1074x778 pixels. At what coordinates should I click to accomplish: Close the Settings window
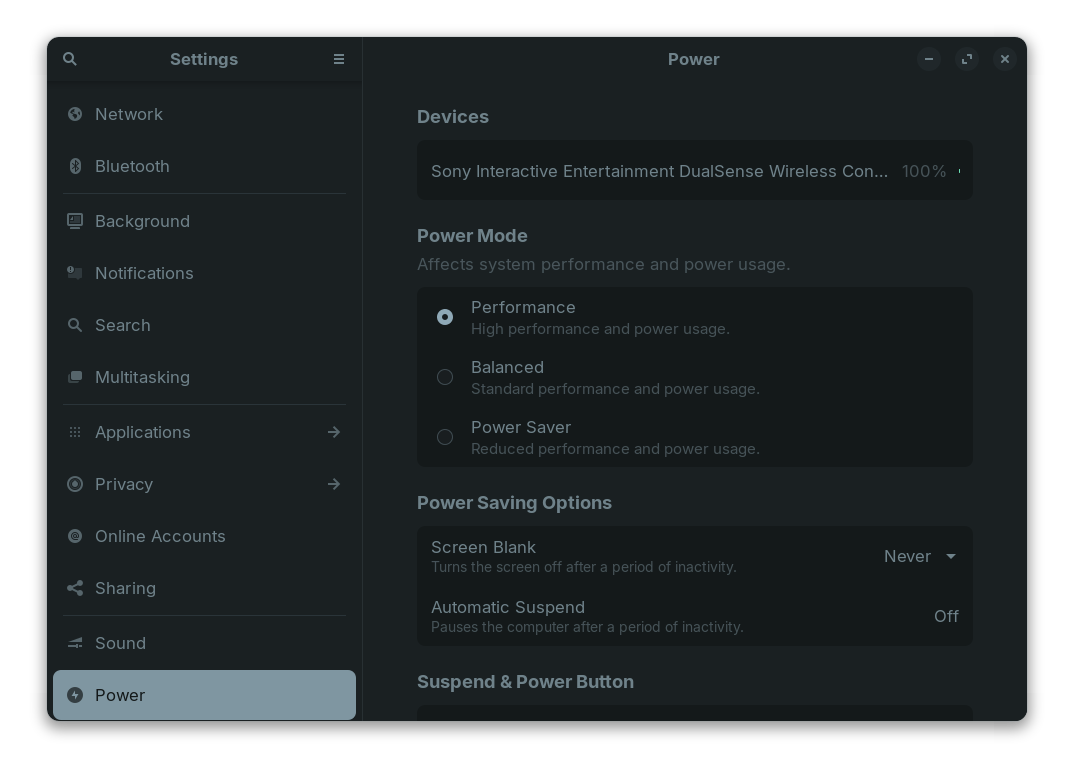click(x=1005, y=59)
